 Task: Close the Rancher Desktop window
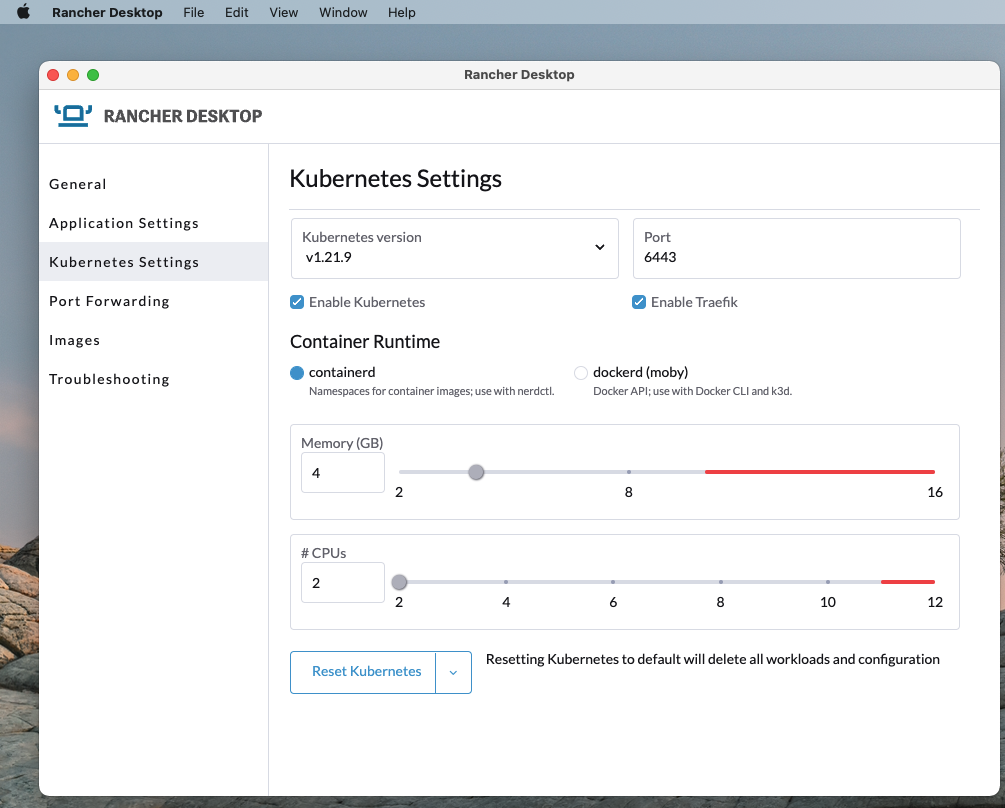(x=53, y=75)
